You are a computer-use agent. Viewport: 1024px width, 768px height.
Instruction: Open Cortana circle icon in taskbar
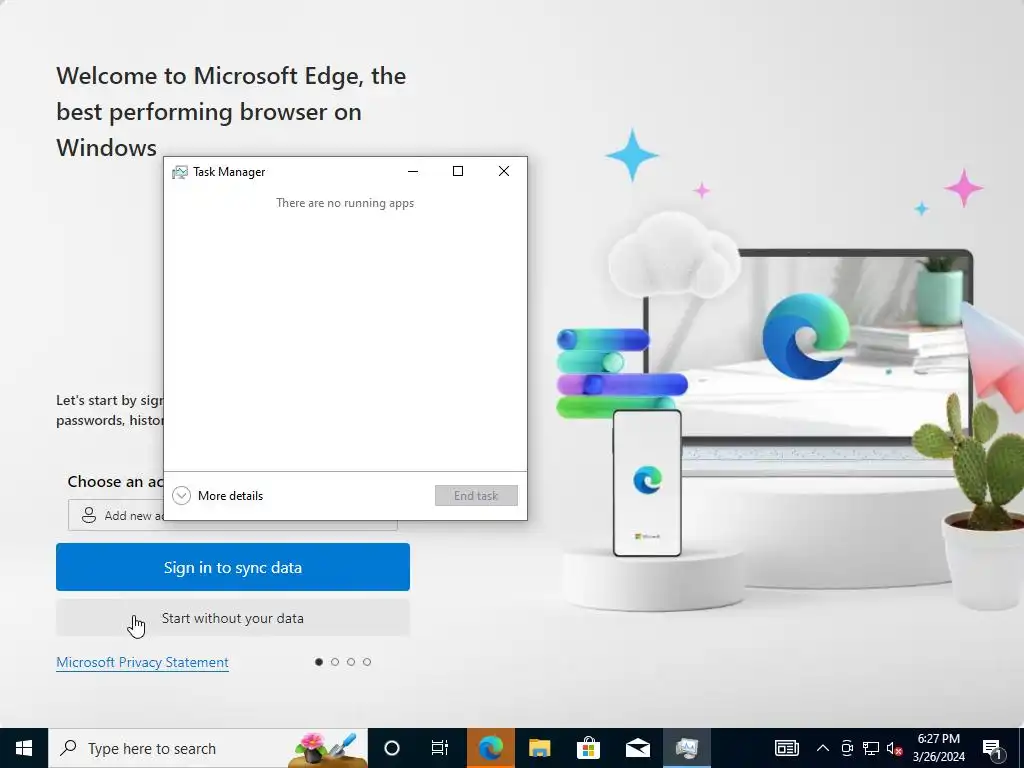click(x=391, y=748)
